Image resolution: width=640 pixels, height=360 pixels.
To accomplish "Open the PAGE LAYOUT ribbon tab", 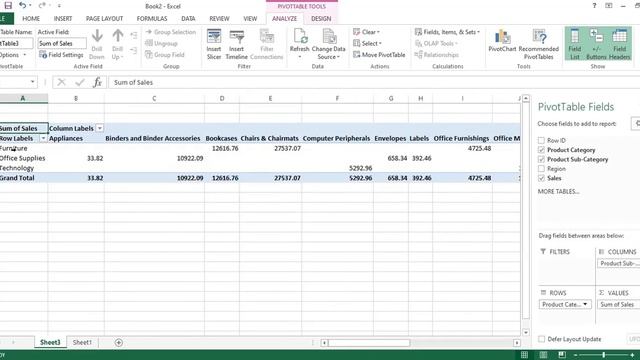I will click(x=104, y=19).
